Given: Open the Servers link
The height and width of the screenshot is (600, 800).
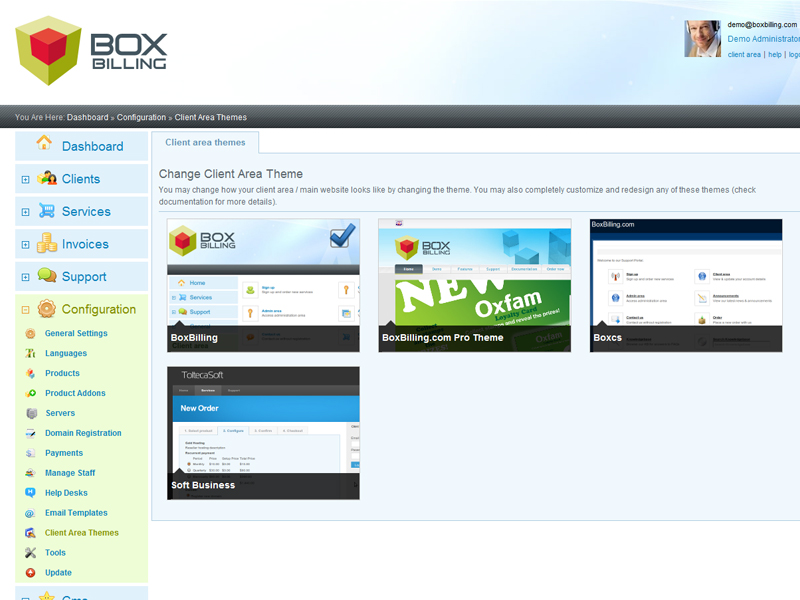Looking at the screenshot, I should (60, 413).
